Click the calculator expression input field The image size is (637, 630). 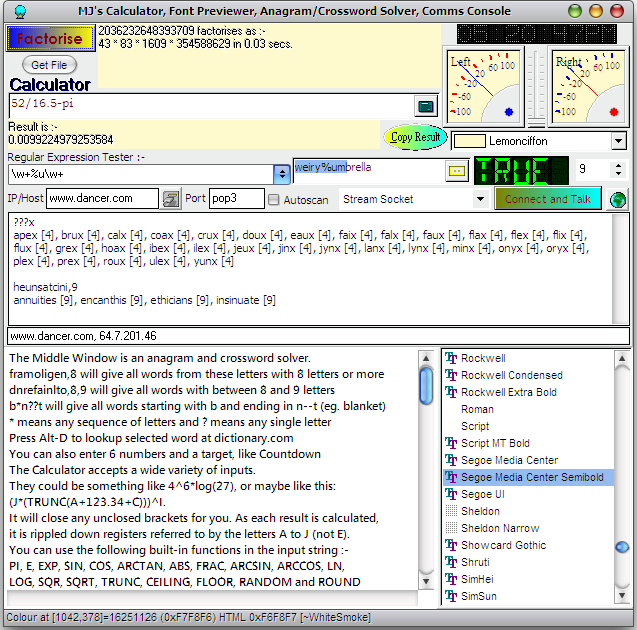pos(211,106)
